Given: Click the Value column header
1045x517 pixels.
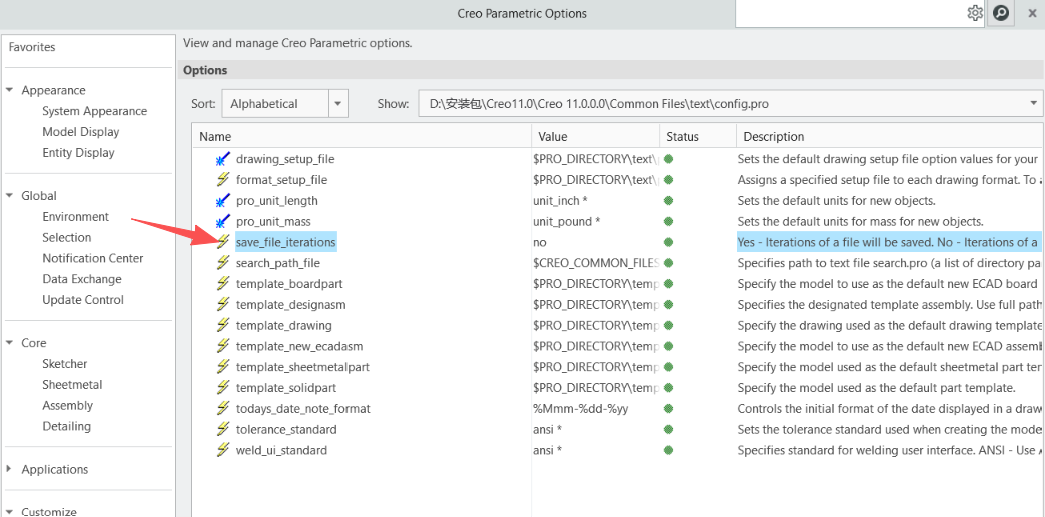Looking at the screenshot, I should [595, 137].
